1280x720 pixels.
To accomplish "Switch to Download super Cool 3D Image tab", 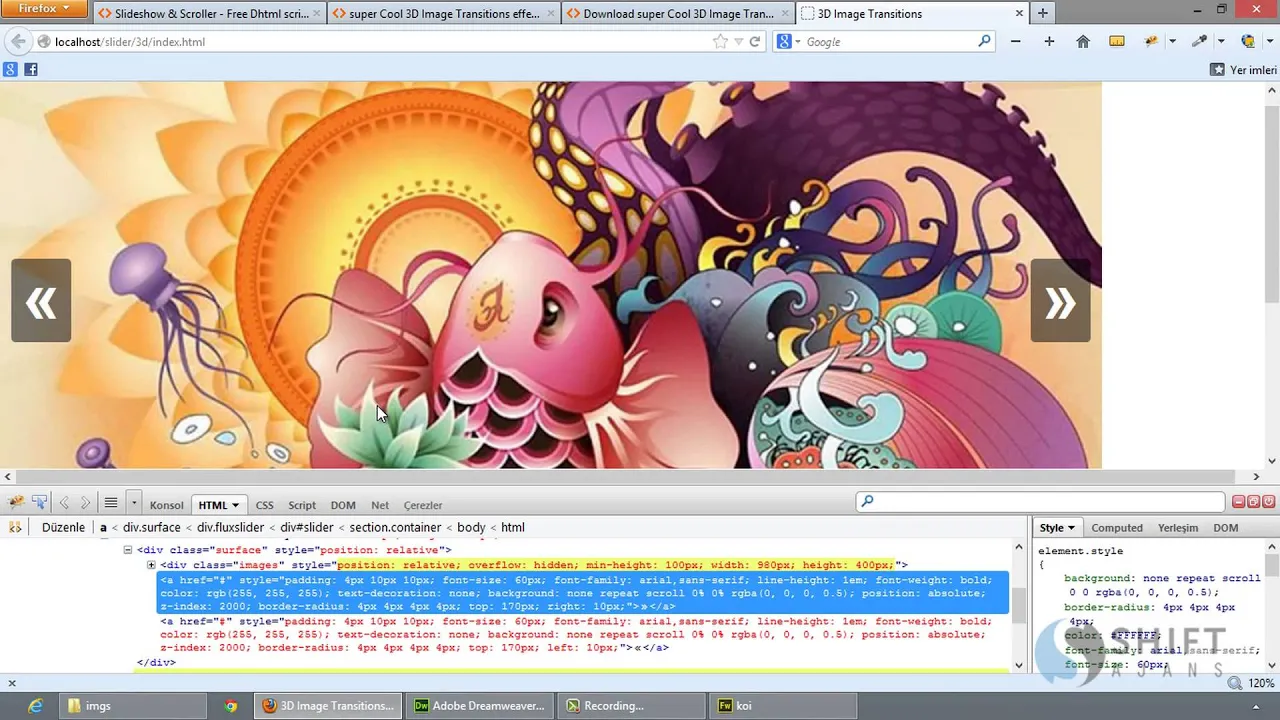I will pos(678,14).
